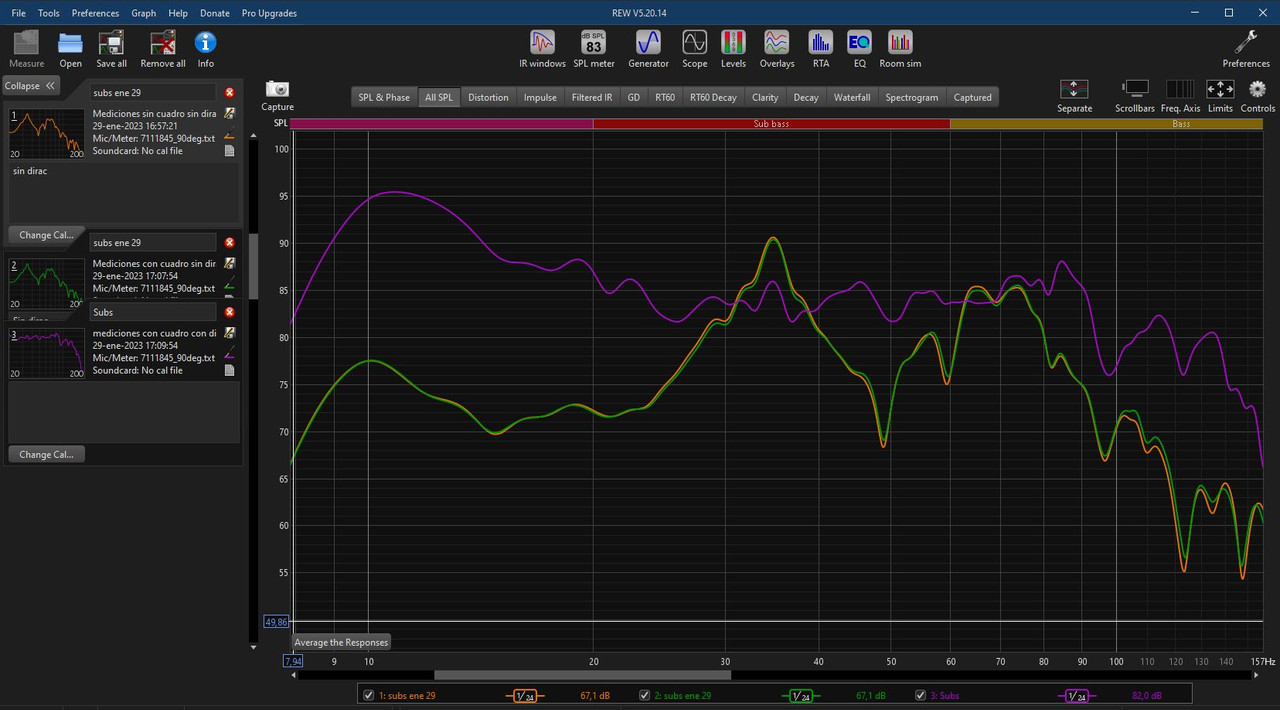Image resolution: width=1280 pixels, height=710 pixels.
Task: Capture graph with camera icon
Action: click(278, 95)
